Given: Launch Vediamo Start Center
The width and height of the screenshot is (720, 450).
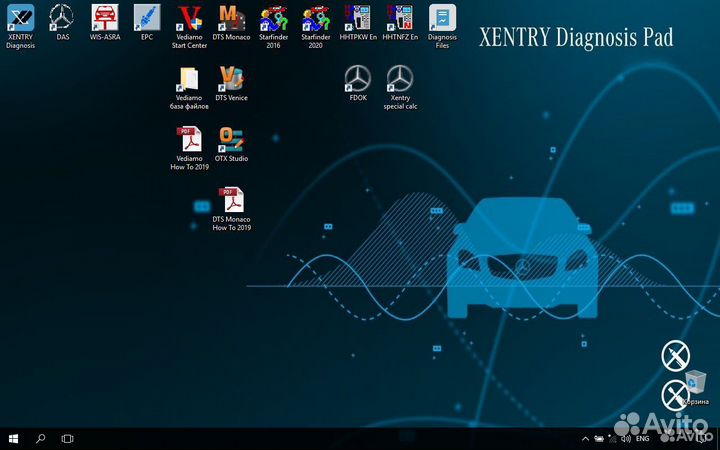Looking at the screenshot, I should [189, 27].
